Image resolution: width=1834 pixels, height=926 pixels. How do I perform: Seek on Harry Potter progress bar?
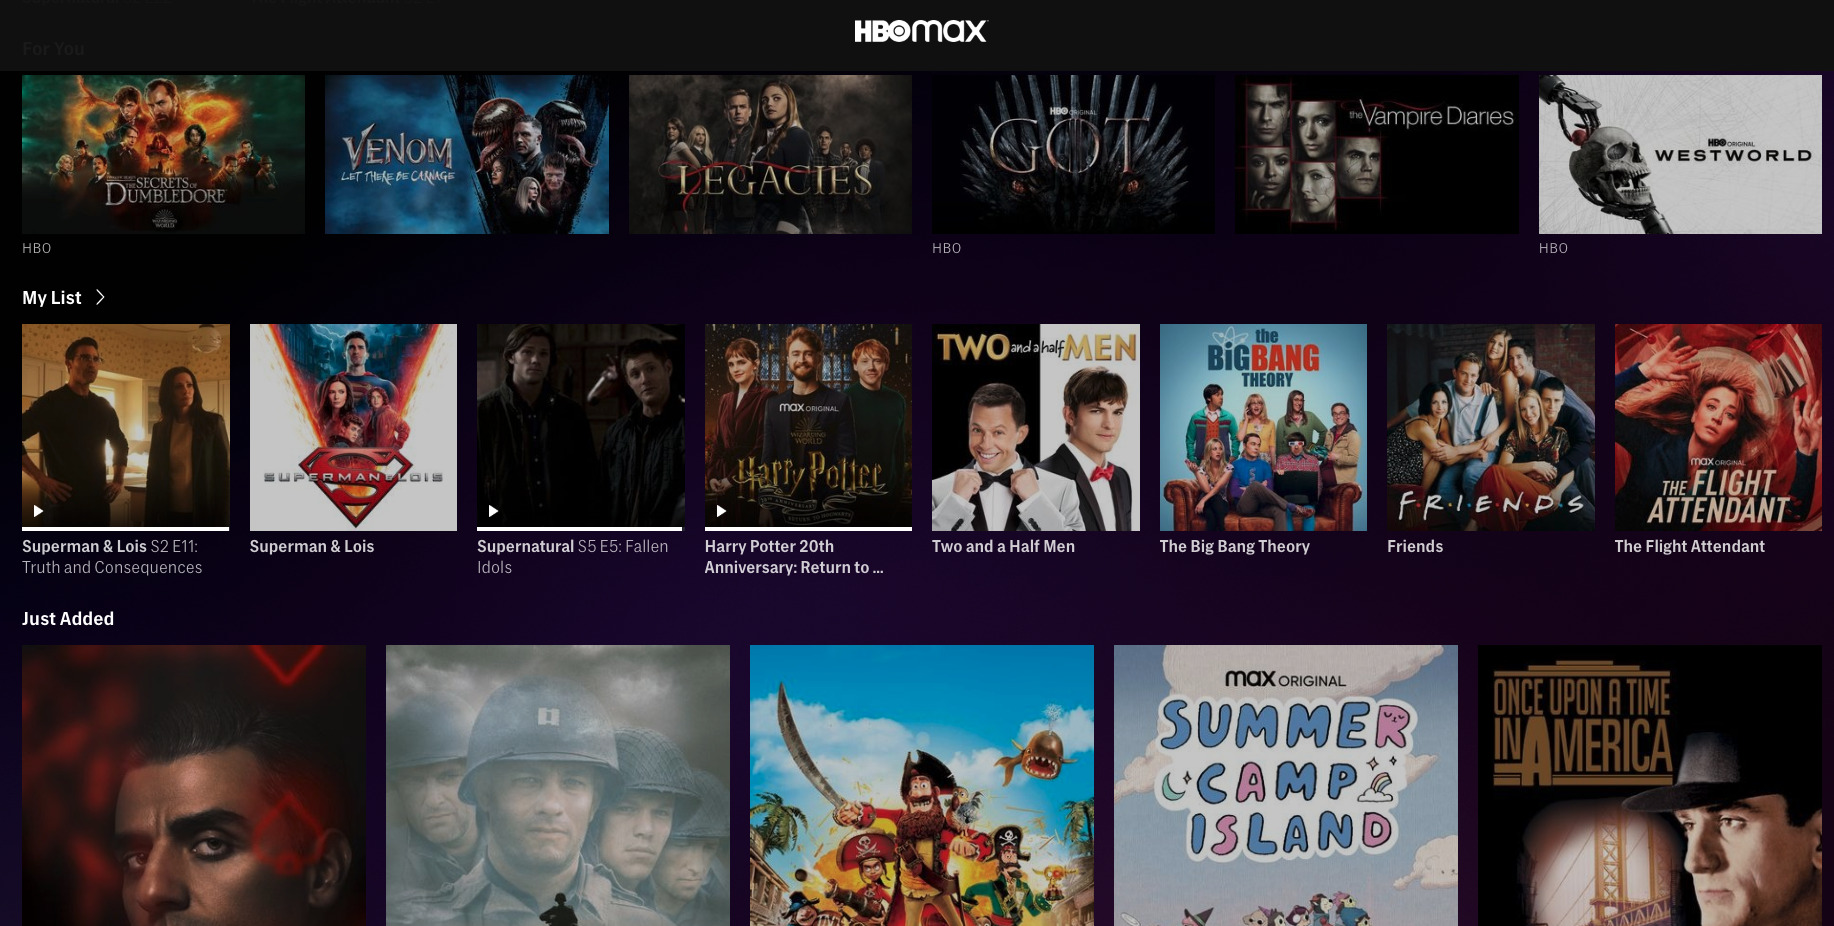tap(808, 528)
